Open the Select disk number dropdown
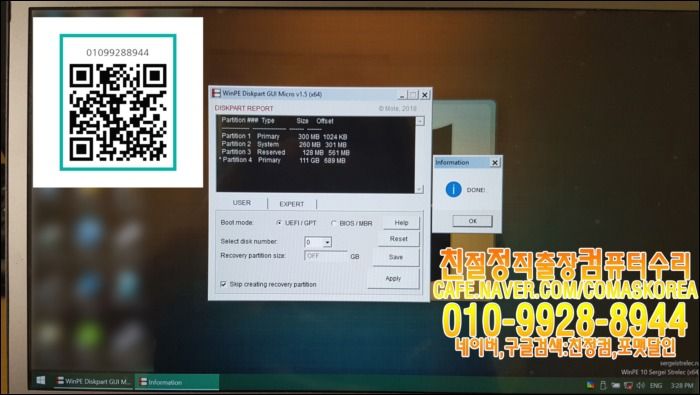This screenshot has height=395, width=700. point(327,242)
